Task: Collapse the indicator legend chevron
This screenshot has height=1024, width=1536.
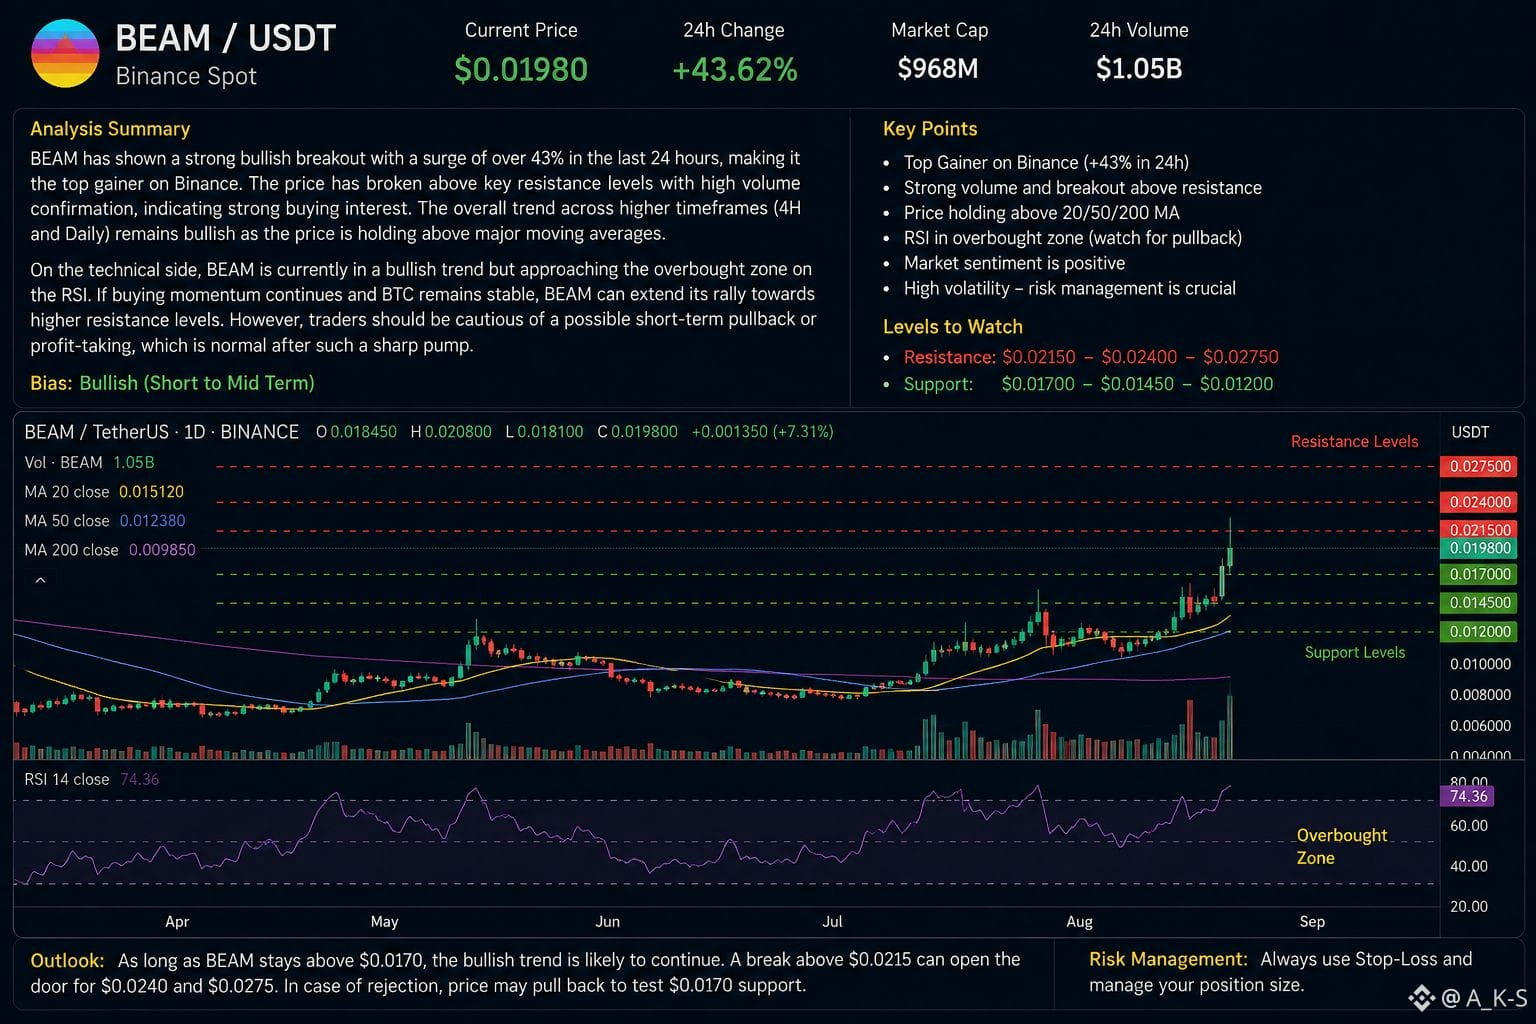Action: point(40,580)
